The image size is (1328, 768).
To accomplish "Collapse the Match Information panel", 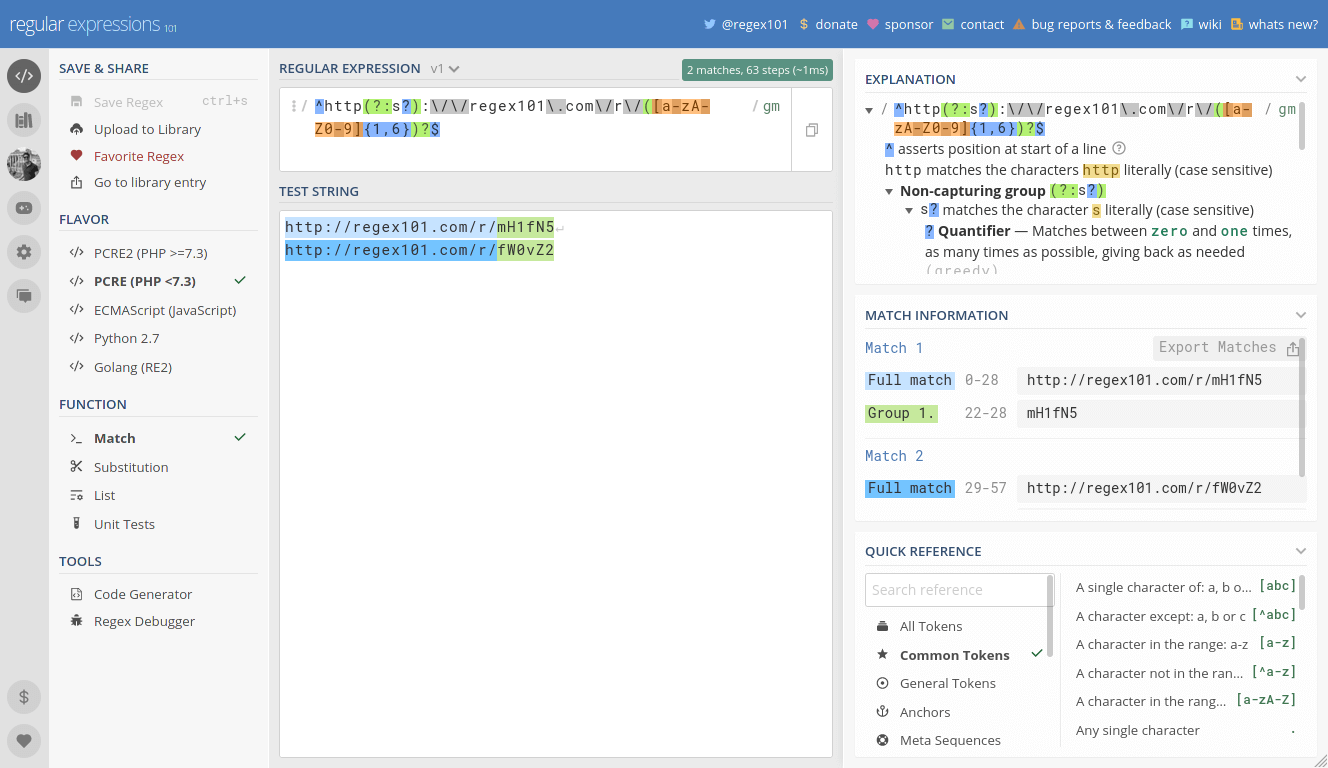I will [x=1300, y=315].
